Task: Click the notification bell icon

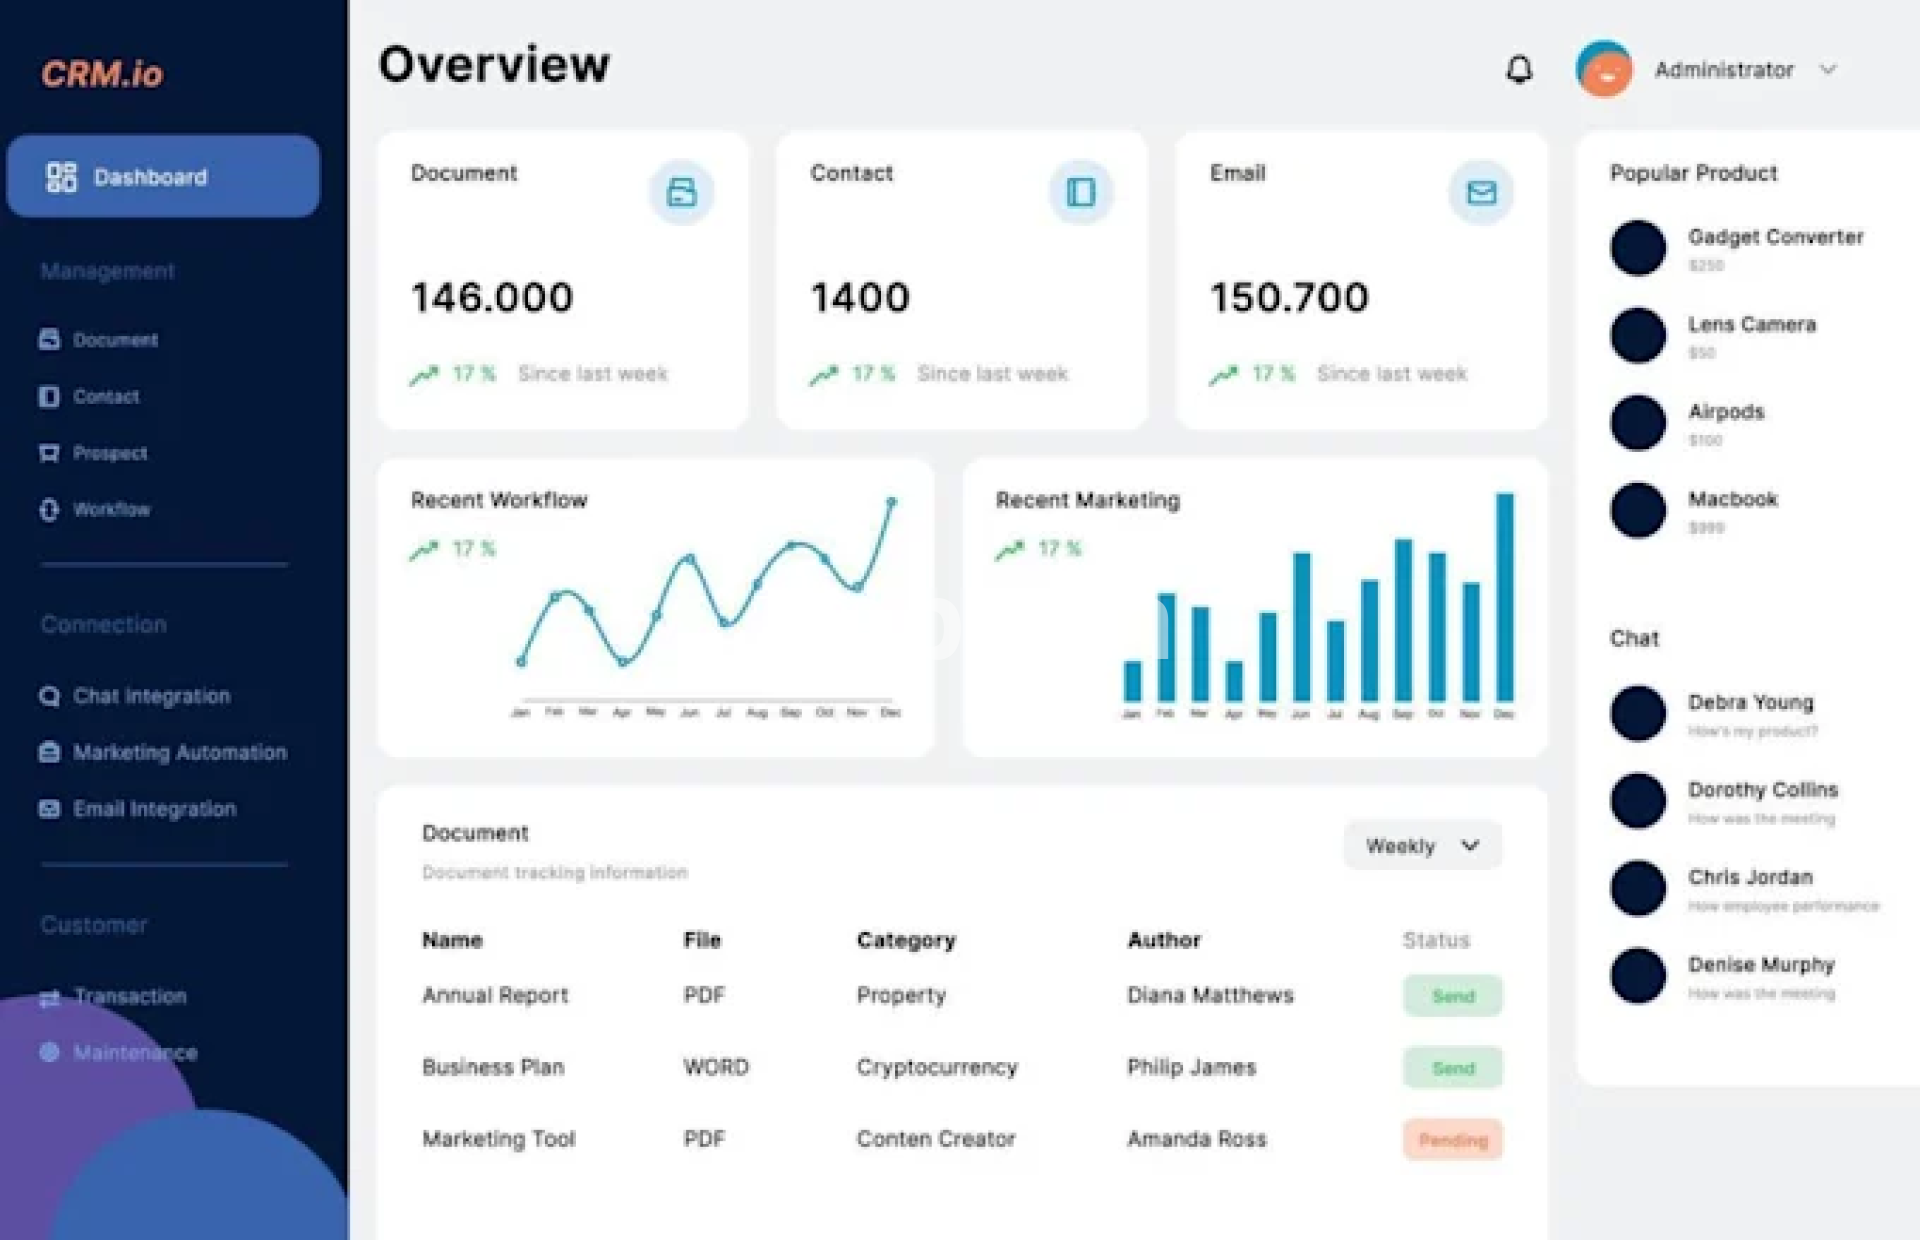Action: click(x=1519, y=69)
